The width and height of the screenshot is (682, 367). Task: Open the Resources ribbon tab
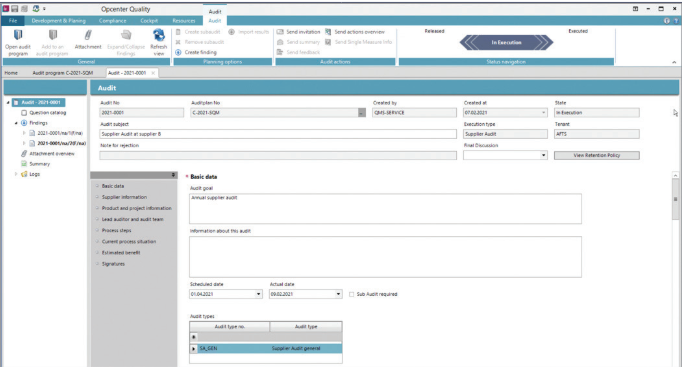tap(184, 21)
